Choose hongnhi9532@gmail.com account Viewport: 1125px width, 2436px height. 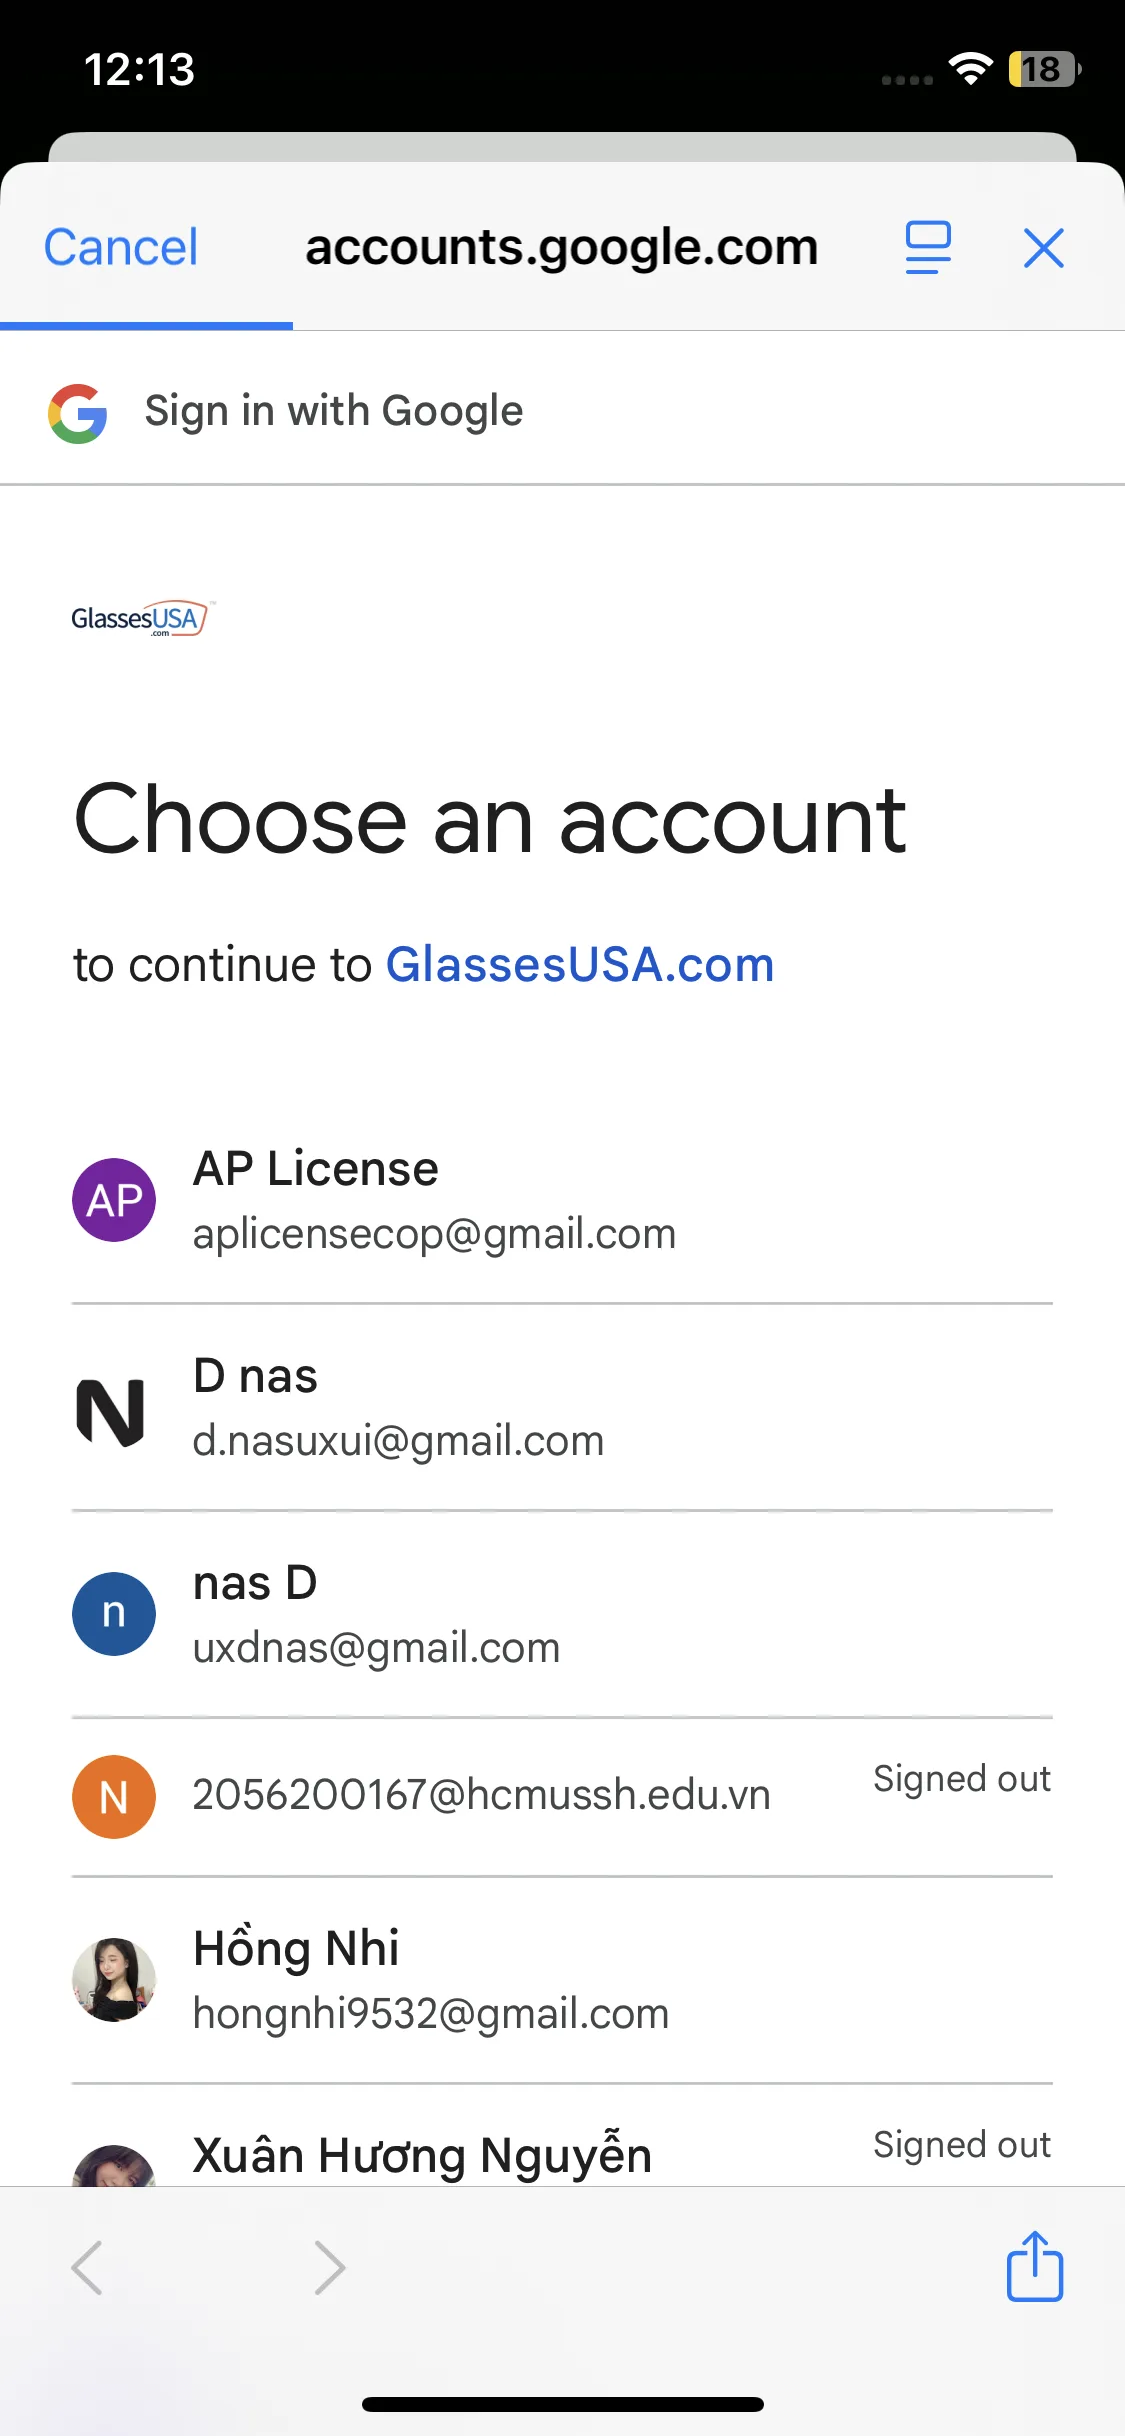click(x=431, y=2012)
